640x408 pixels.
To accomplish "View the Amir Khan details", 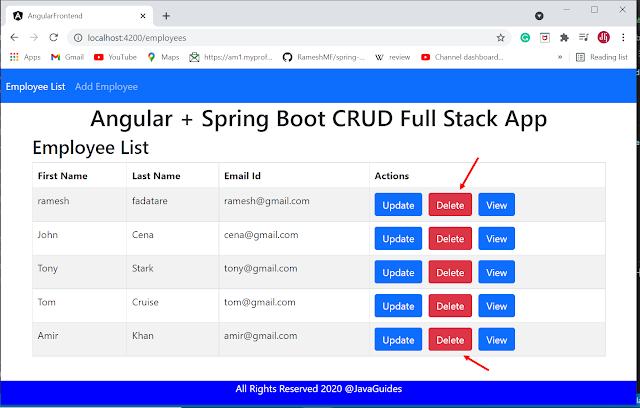I will 496,339.
